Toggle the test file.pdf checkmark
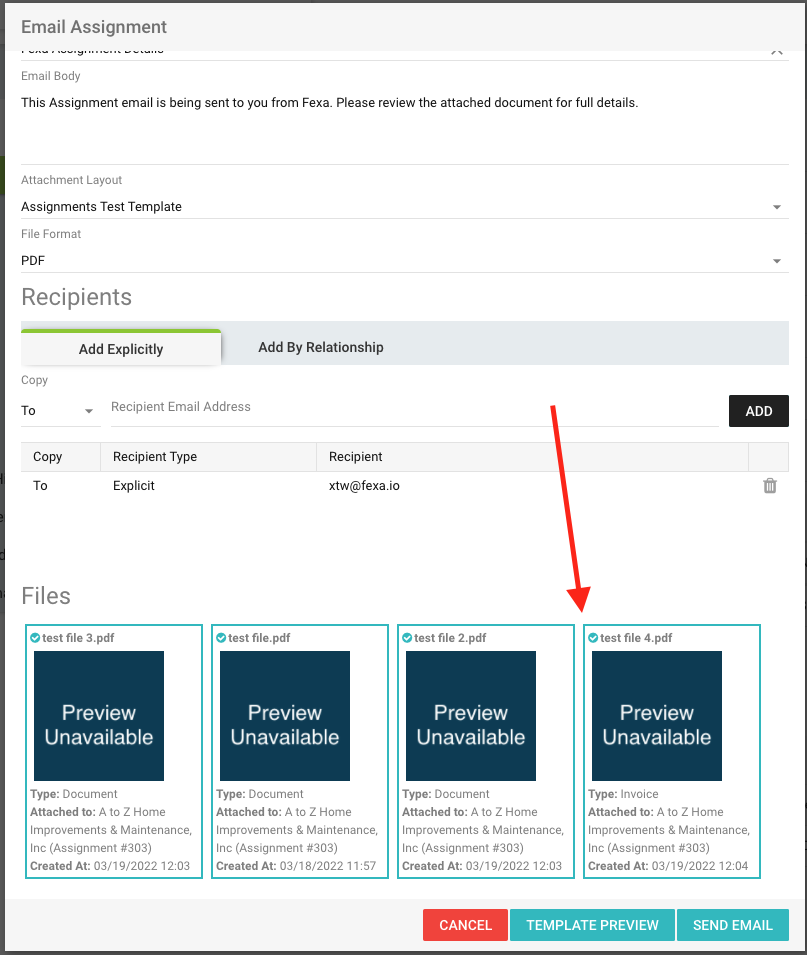The width and height of the screenshot is (807, 955). pyautogui.click(x=222, y=638)
